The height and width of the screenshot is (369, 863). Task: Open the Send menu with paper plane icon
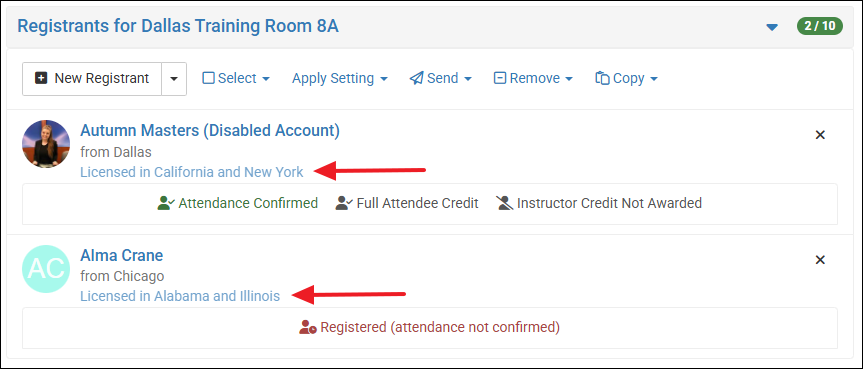pyautogui.click(x=440, y=79)
